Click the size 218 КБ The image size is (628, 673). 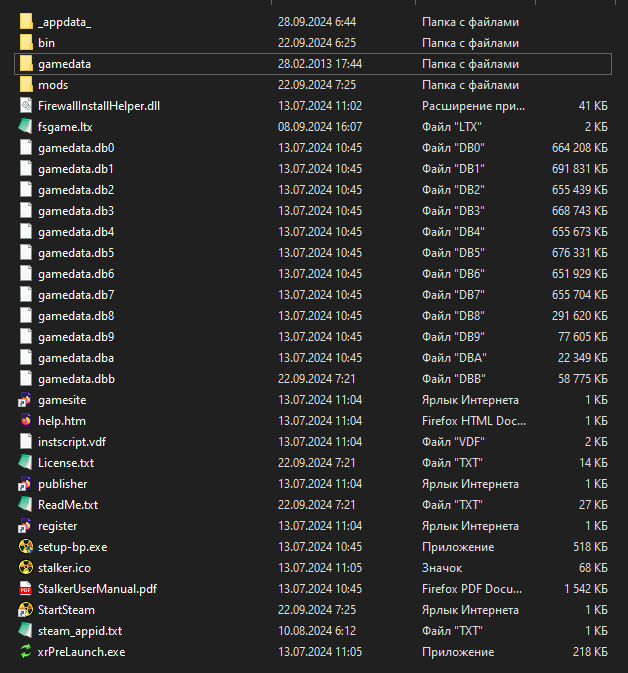click(590, 652)
